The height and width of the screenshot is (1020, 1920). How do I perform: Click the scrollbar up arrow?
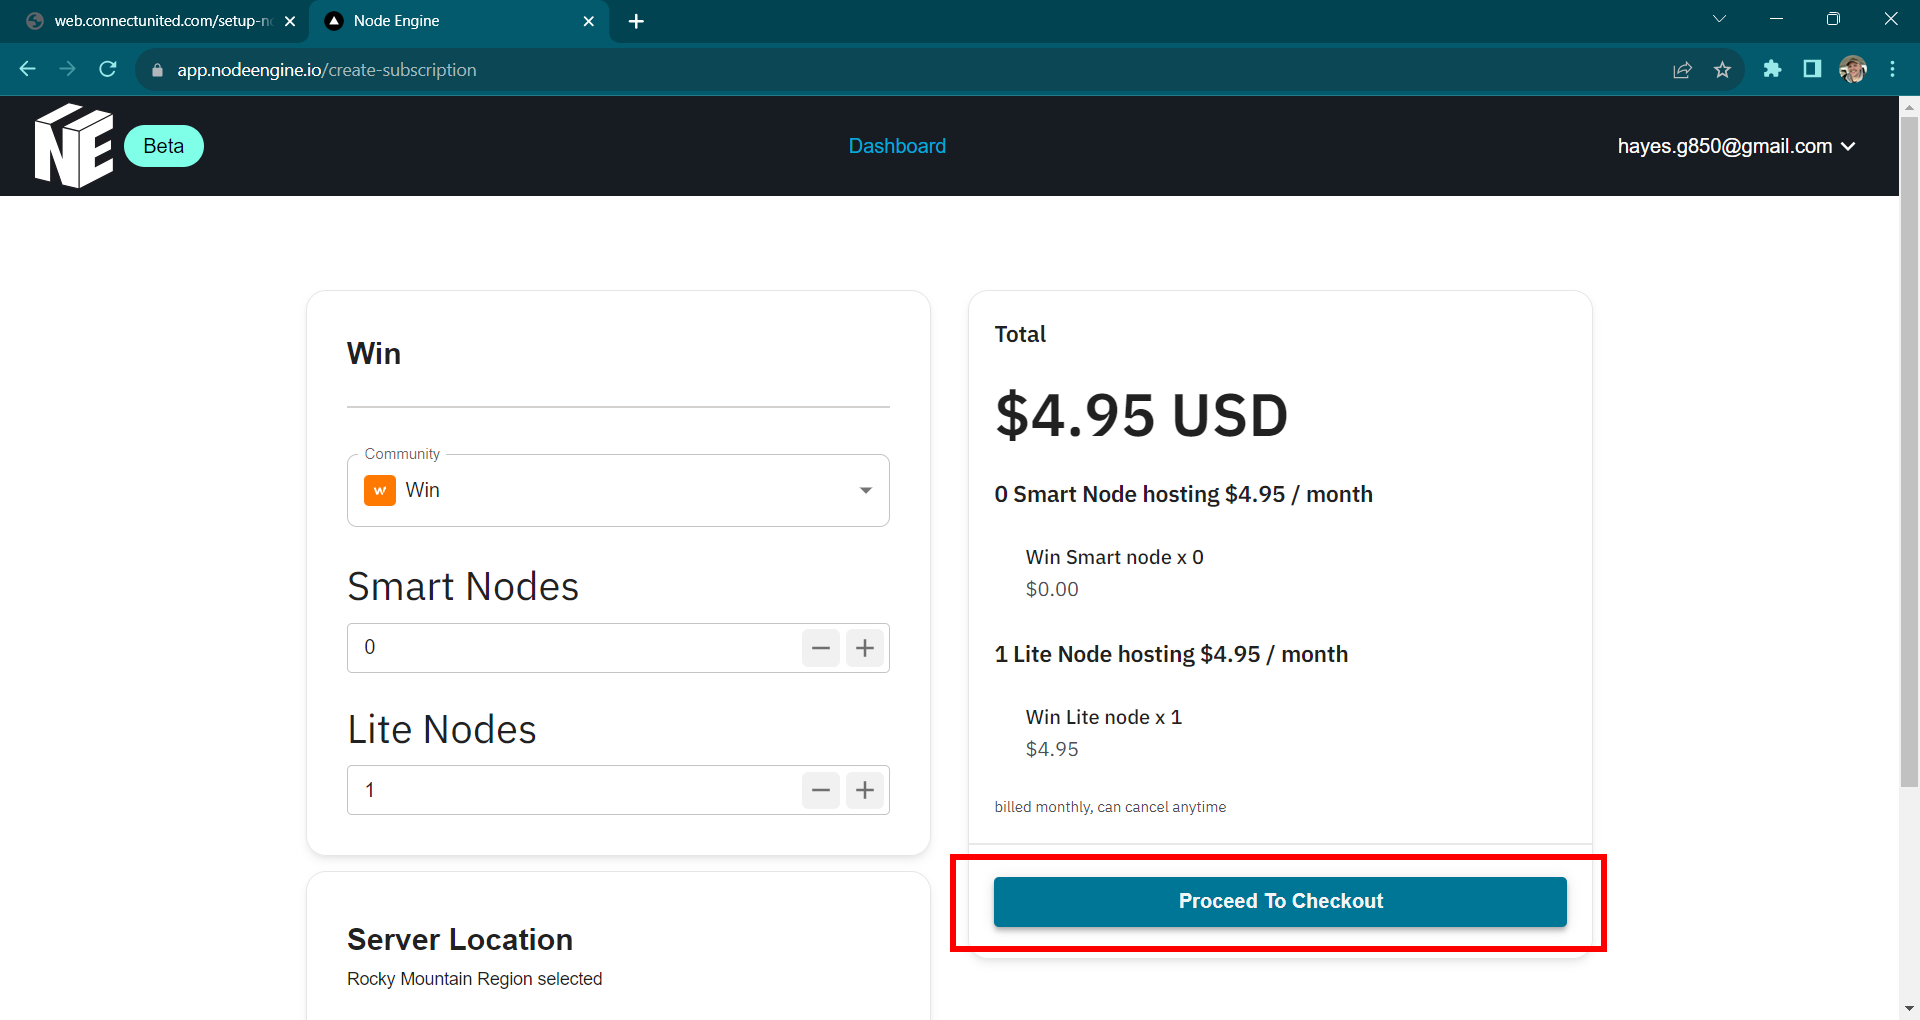tap(1909, 106)
